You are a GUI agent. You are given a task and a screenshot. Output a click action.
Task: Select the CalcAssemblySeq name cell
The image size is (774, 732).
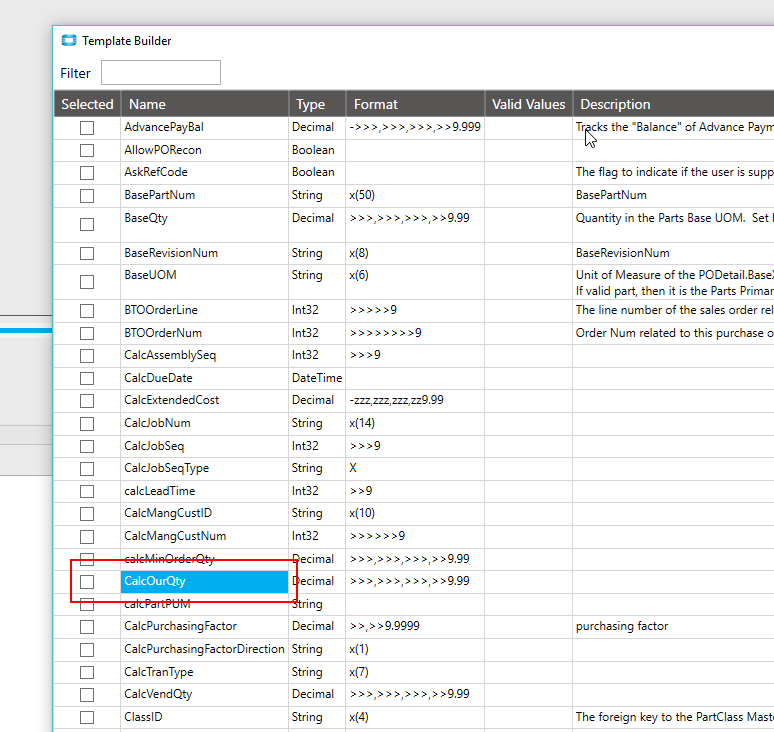205,355
